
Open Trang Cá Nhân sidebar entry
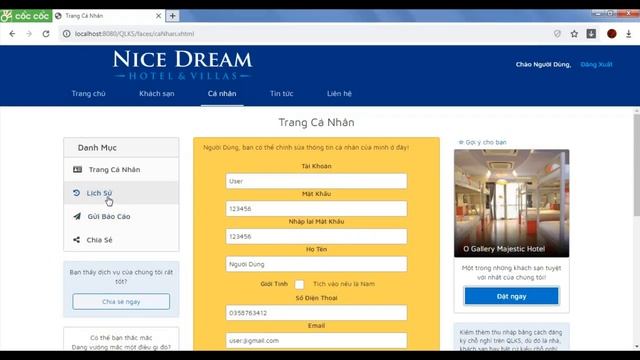point(121,169)
